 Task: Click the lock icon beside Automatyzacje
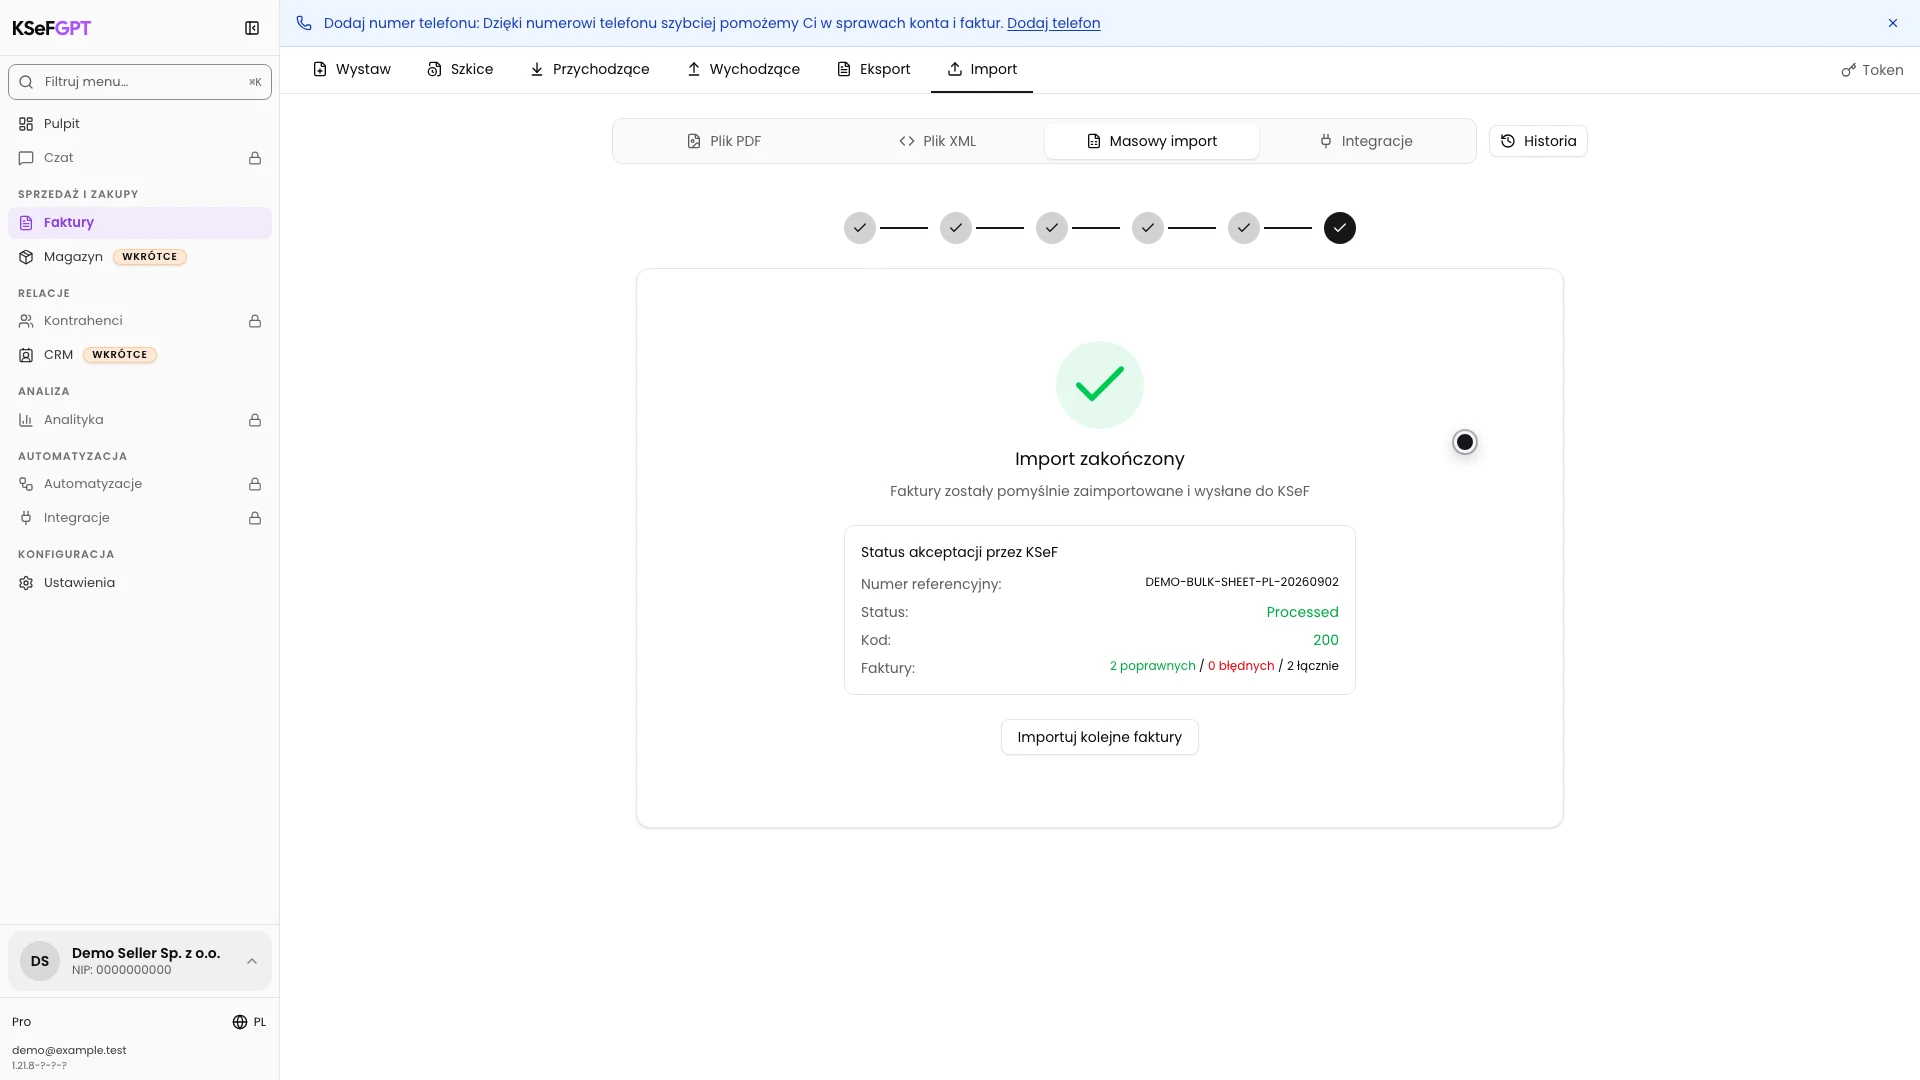pos(255,484)
